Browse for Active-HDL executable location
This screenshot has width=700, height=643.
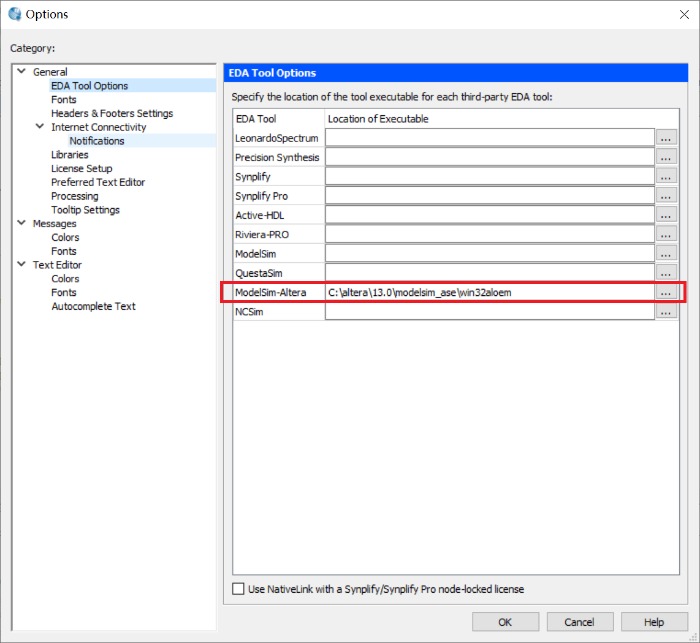666,215
